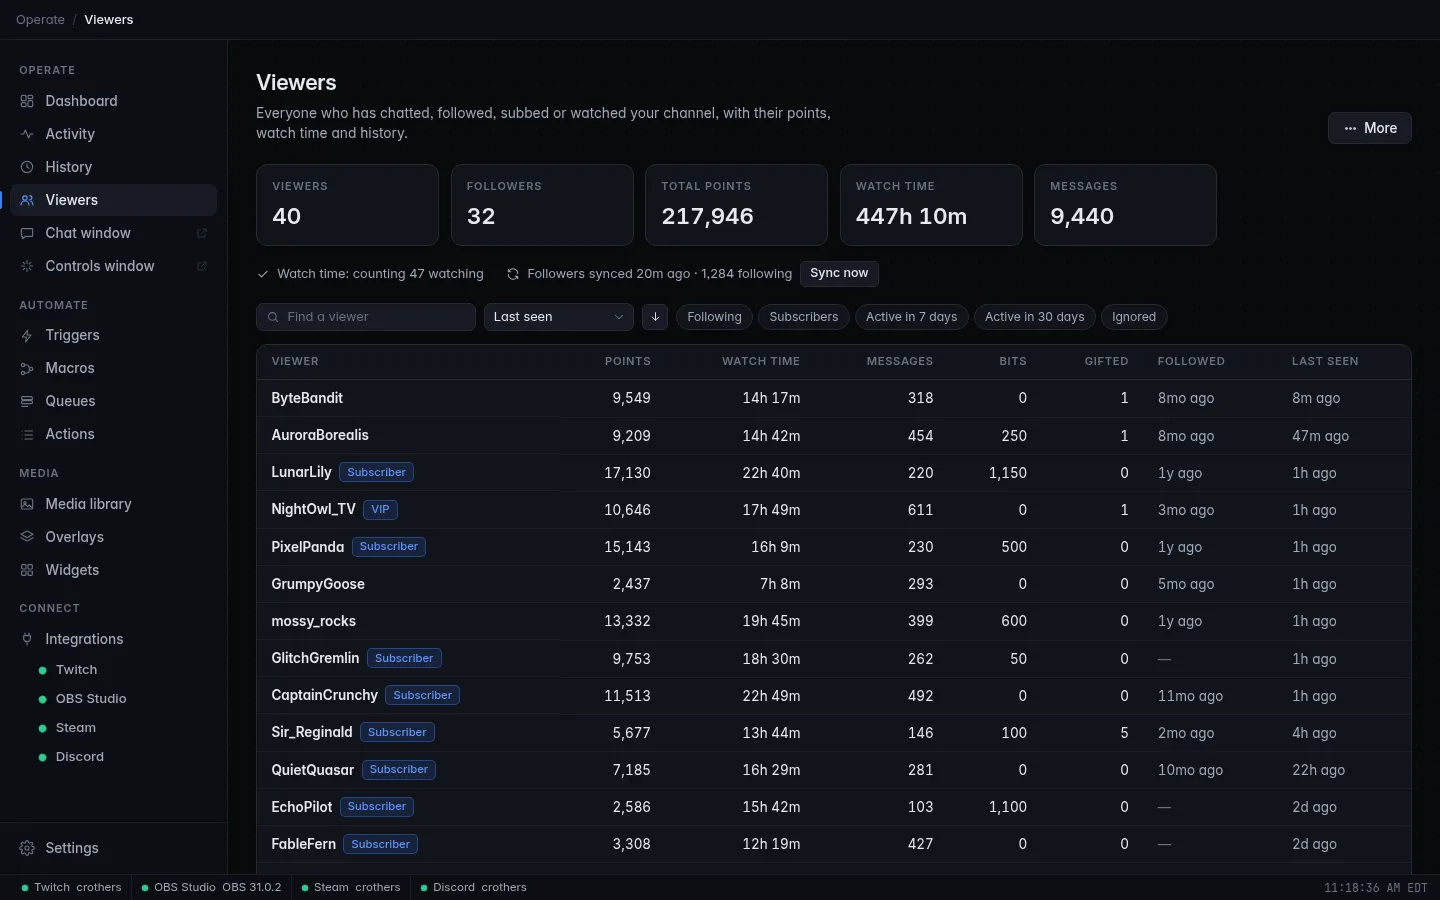The width and height of the screenshot is (1440, 900).
Task: Click the Activity pulse icon
Action: click(x=27, y=134)
